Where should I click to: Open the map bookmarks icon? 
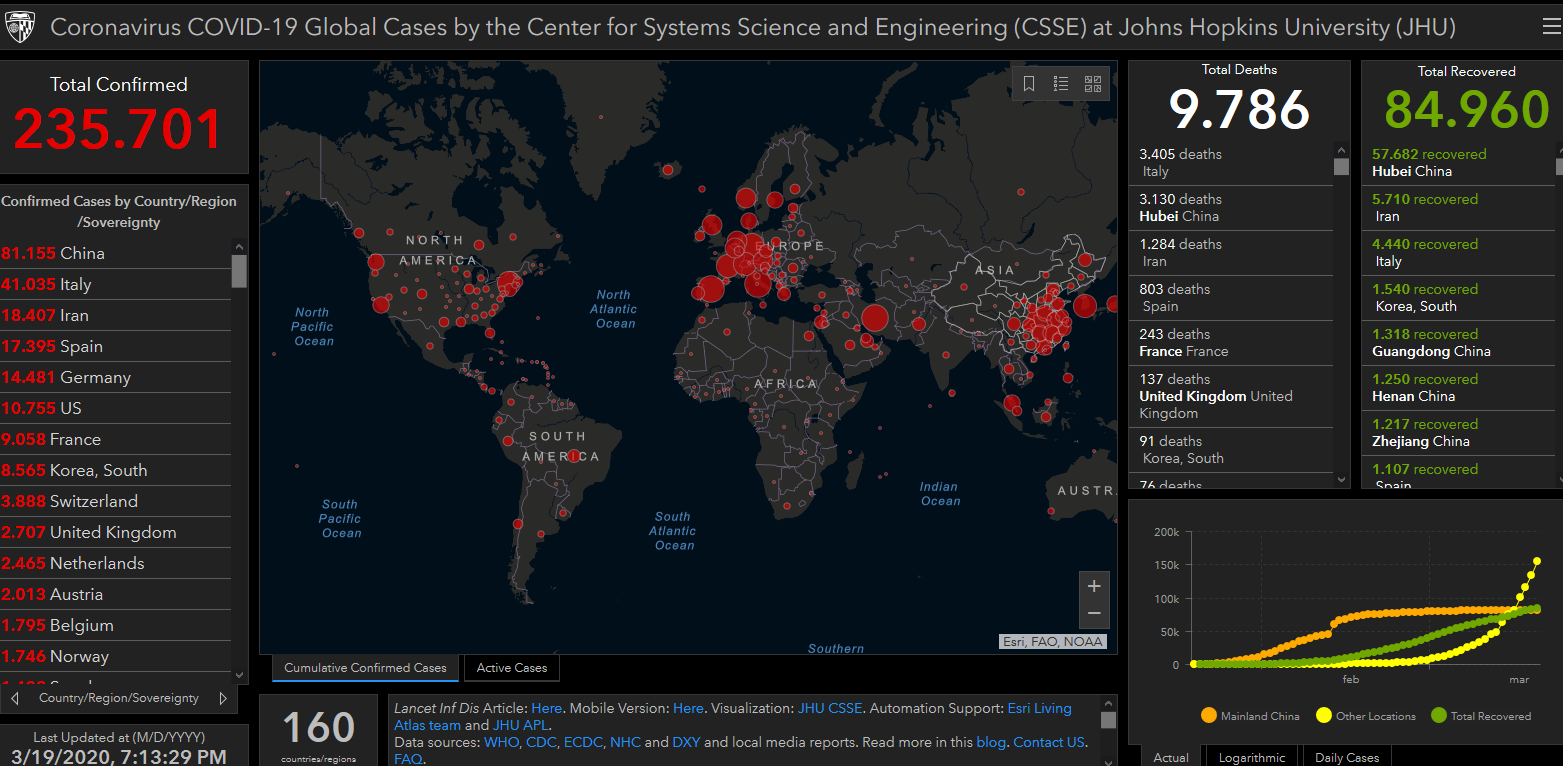1029,84
